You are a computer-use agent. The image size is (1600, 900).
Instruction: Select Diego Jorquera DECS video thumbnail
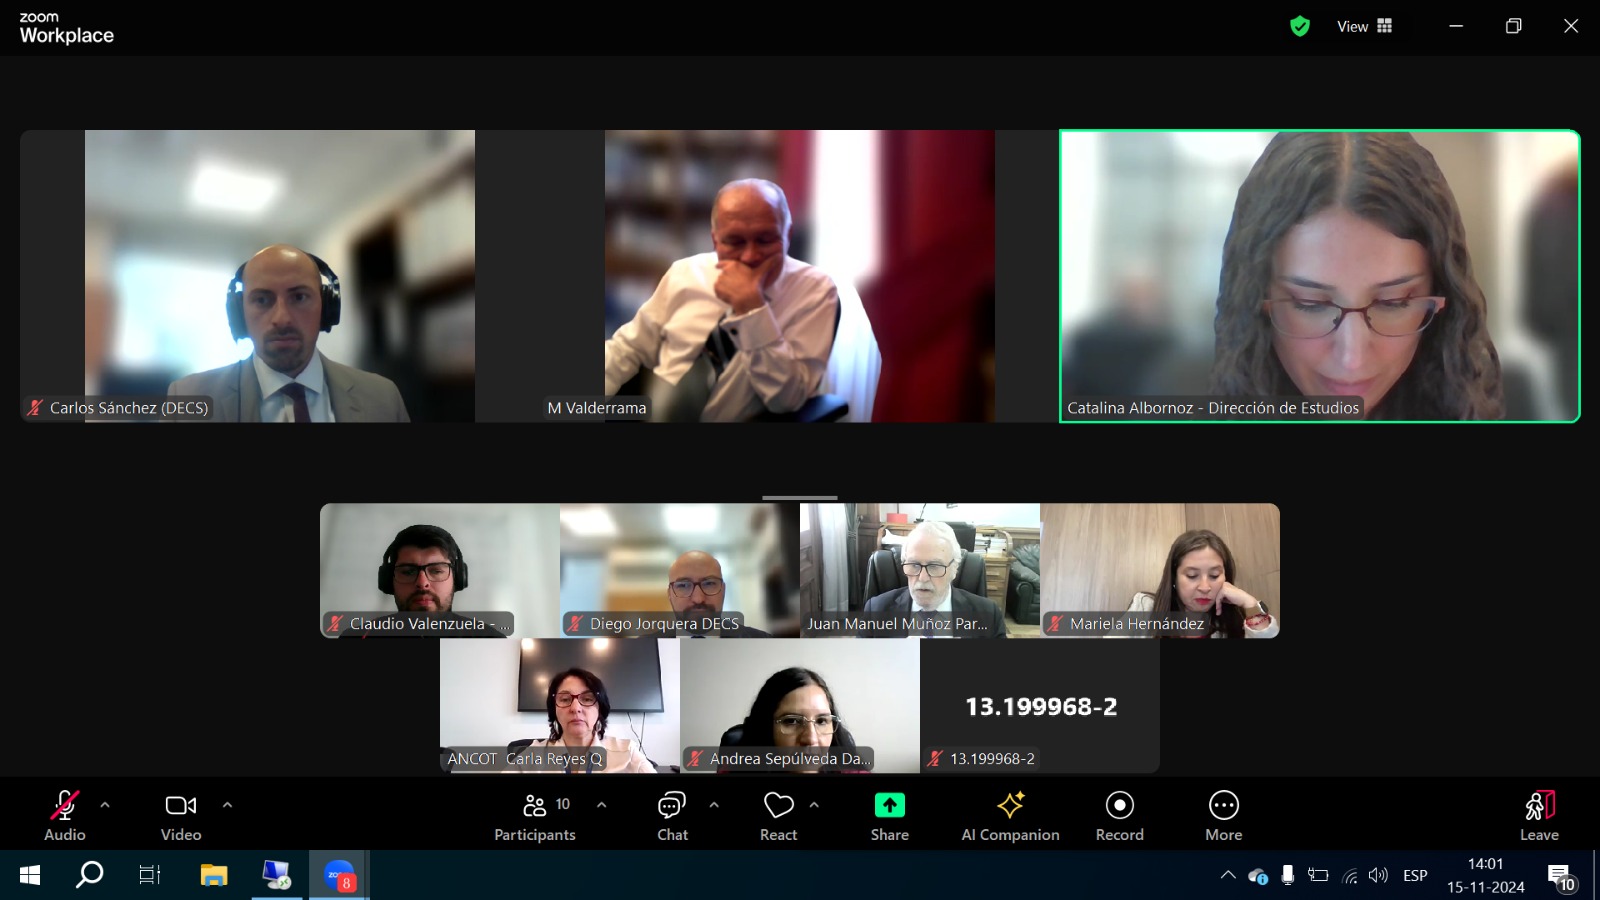tap(680, 570)
